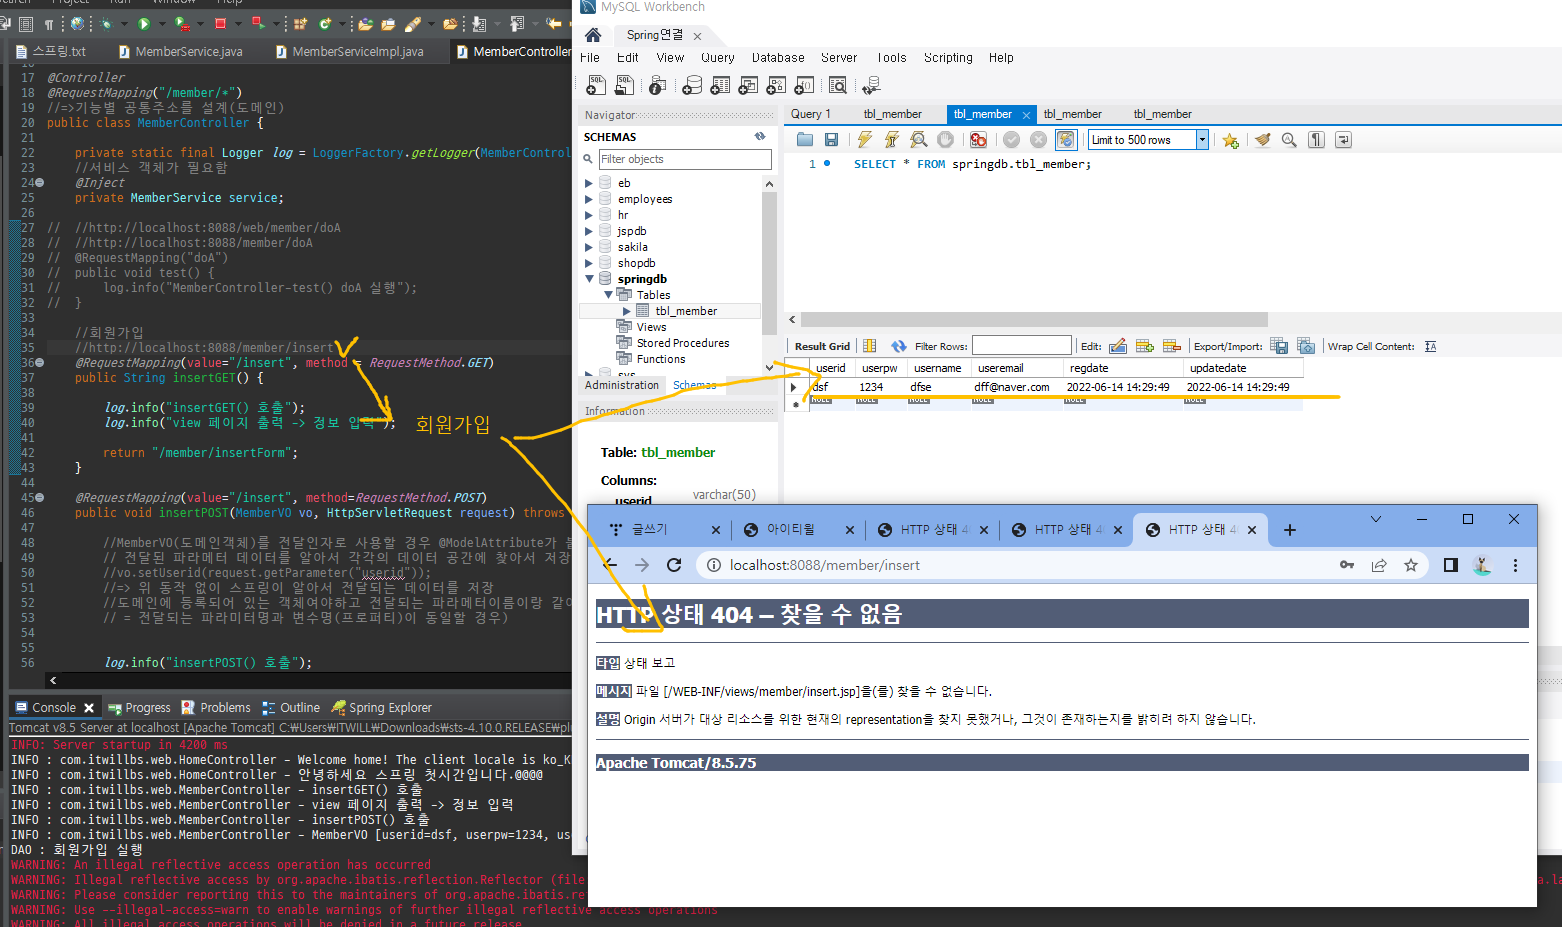The image size is (1562, 927).
Task: Insert new row icon in result grid
Action: point(1145,346)
